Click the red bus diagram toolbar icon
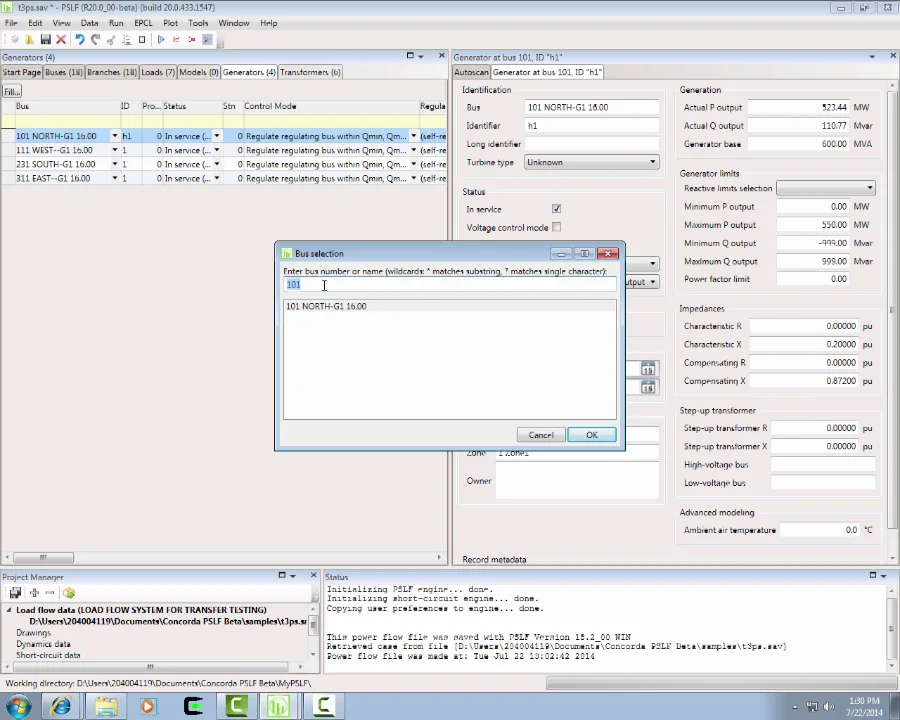The image size is (900, 720). pos(192,40)
